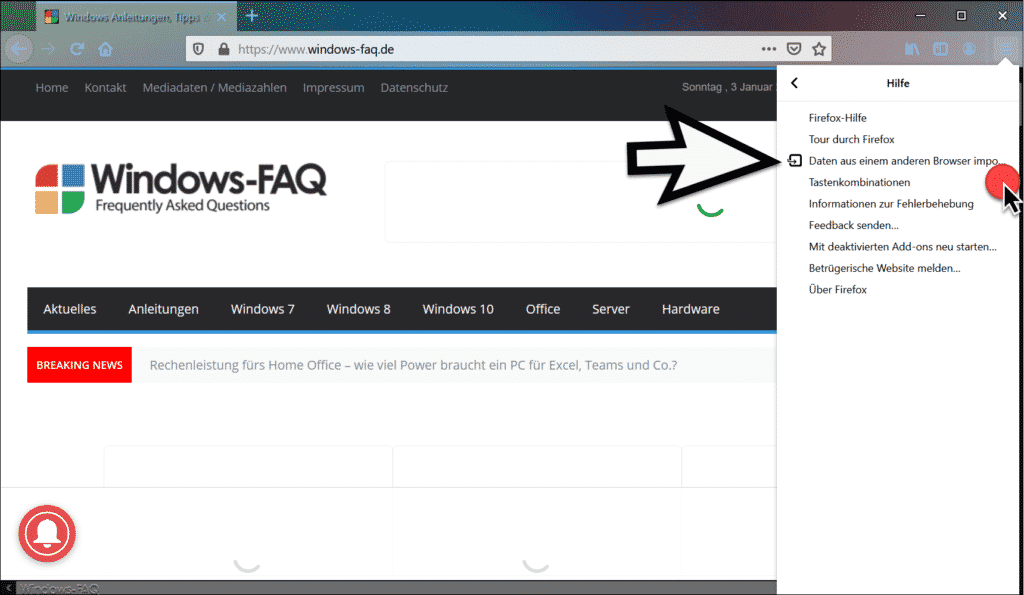1024x595 pixels.
Task: Open the Hardware category
Action: [690, 309]
